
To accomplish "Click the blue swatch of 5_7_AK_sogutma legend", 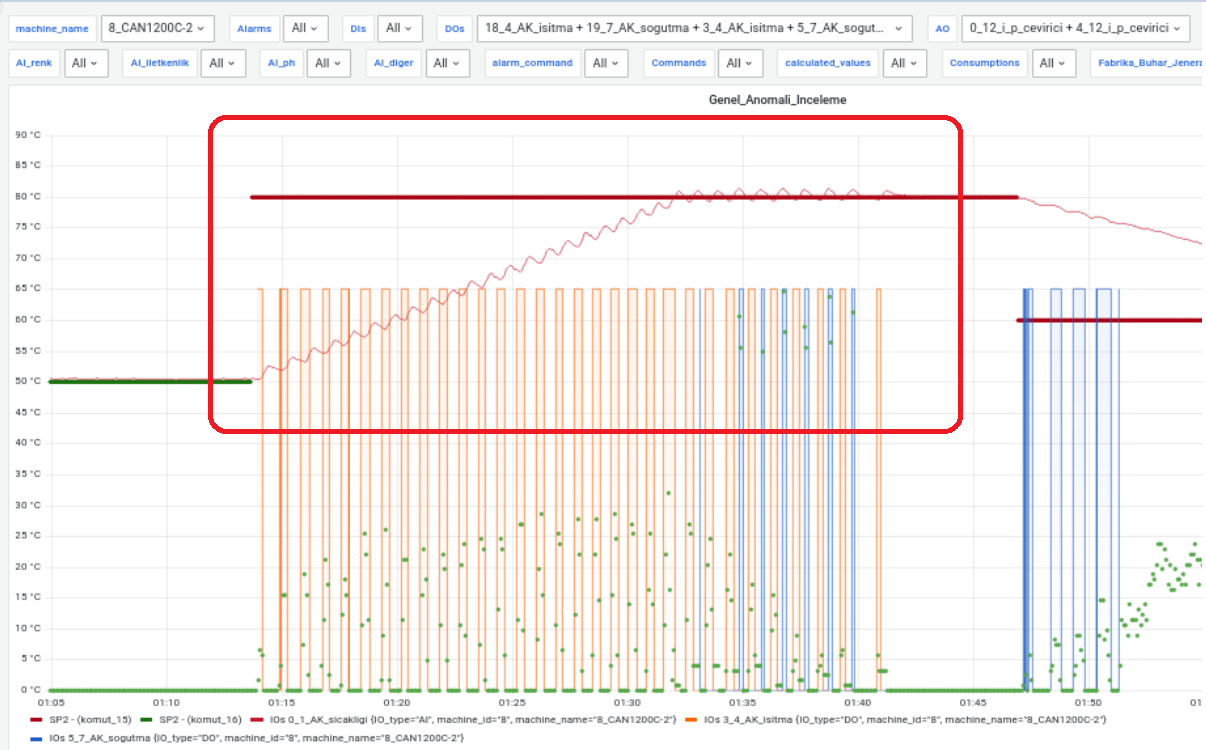I will click(37, 738).
